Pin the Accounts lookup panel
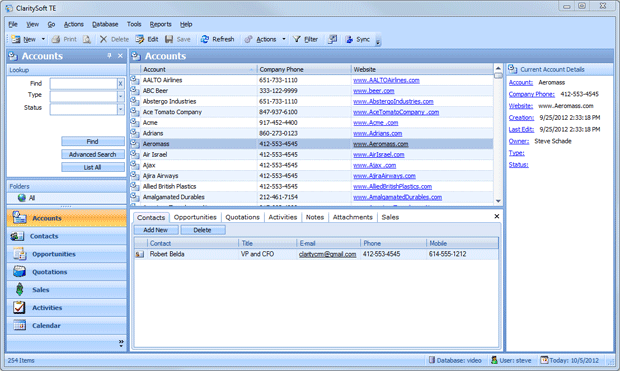Screen dimensions: 620x371 (x=110, y=56)
